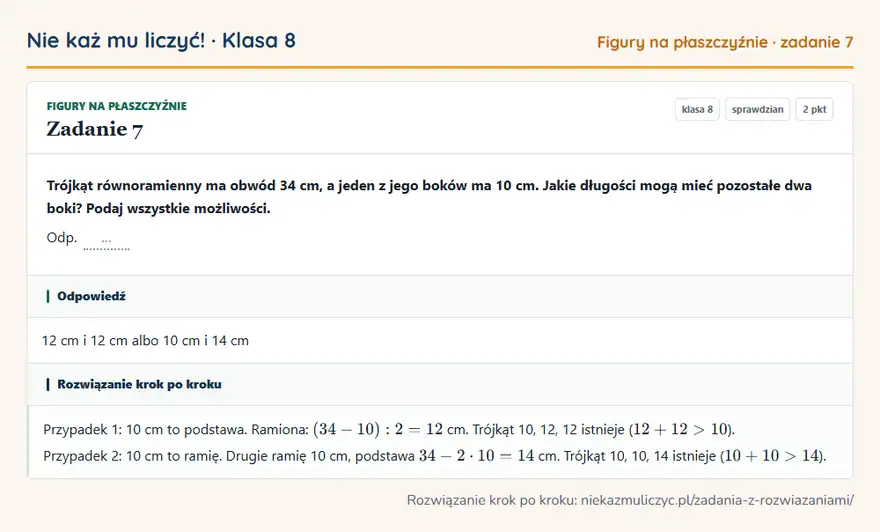Image resolution: width=880 pixels, height=532 pixels.
Task: Click the dotted answer field after 'Odp.'
Action: click(107, 242)
